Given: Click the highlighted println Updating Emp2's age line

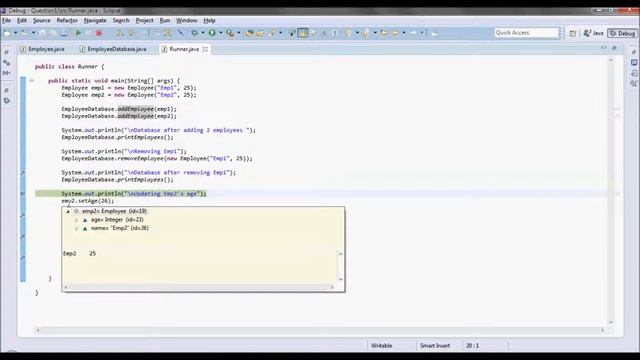Looking at the screenshot, I should [134, 194].
